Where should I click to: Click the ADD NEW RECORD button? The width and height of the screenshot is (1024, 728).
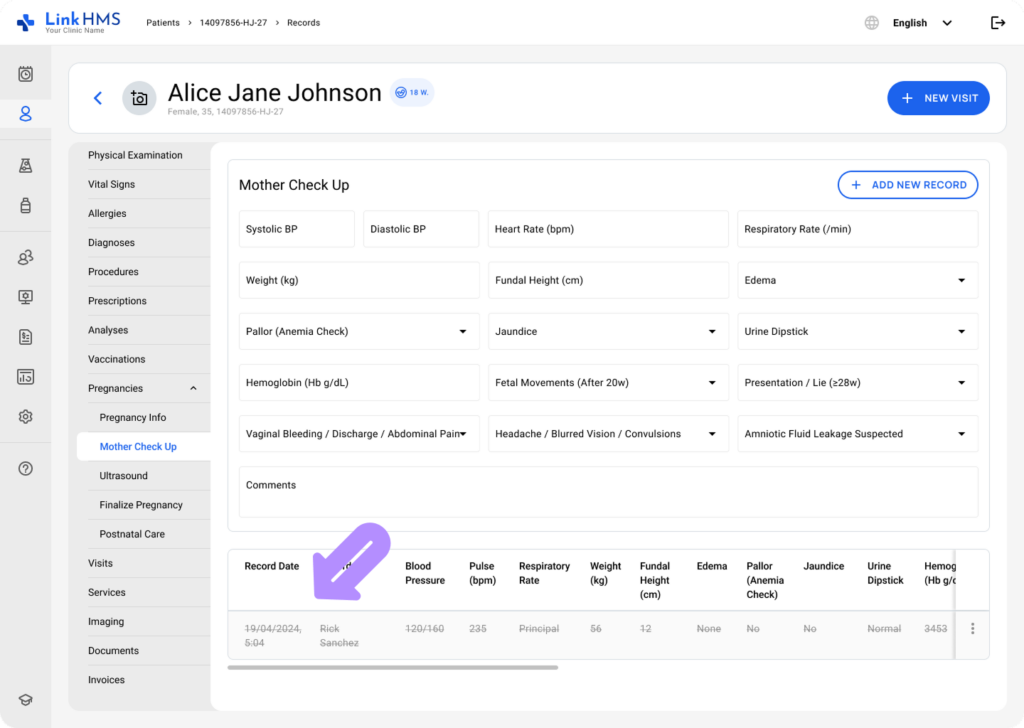tap(908, 185)
